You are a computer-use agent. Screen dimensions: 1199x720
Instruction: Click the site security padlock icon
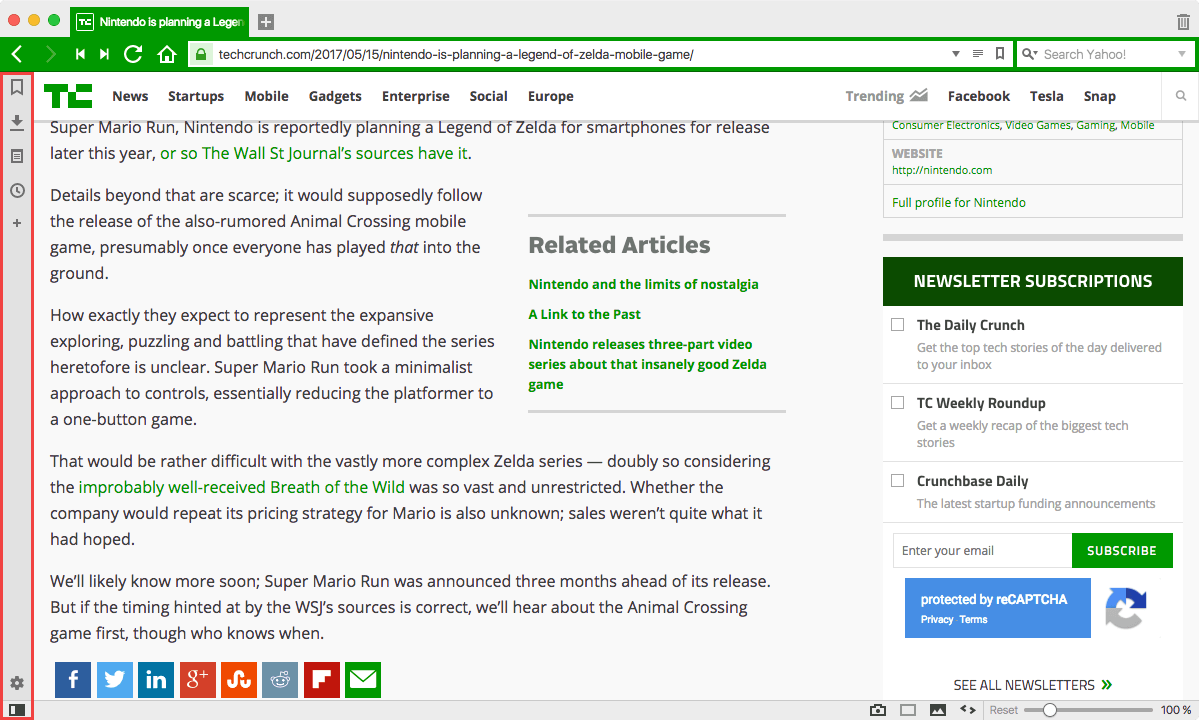[x=201, y=54]
